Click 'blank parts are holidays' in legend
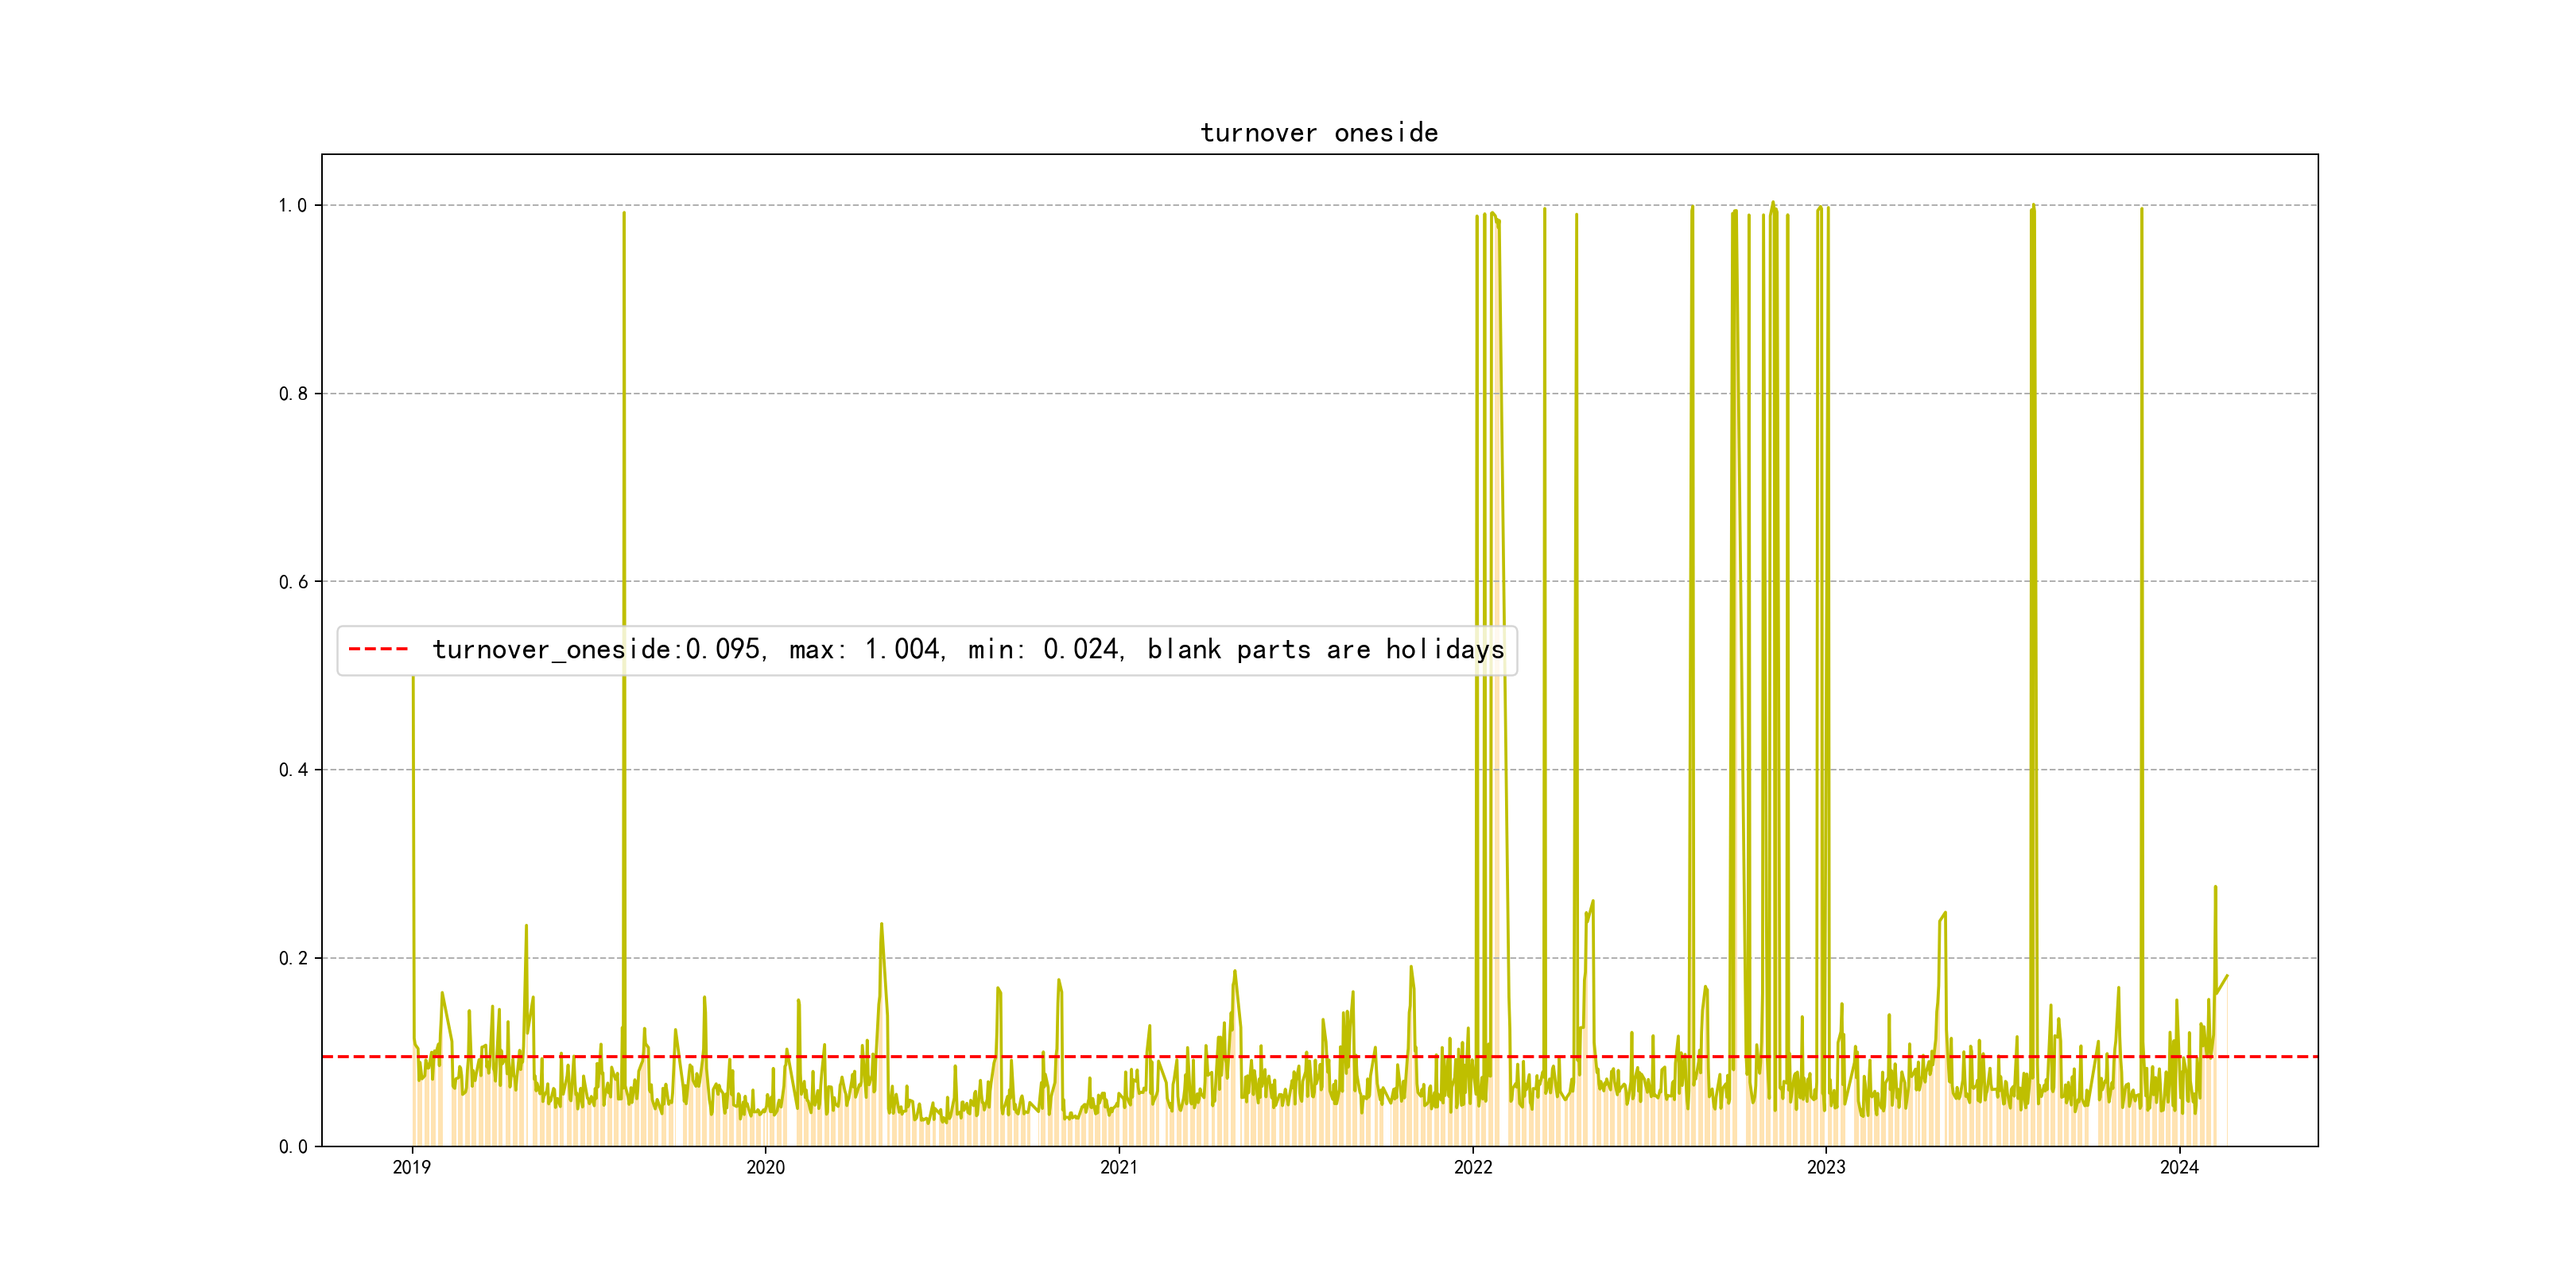 [x=1325, y=650]
